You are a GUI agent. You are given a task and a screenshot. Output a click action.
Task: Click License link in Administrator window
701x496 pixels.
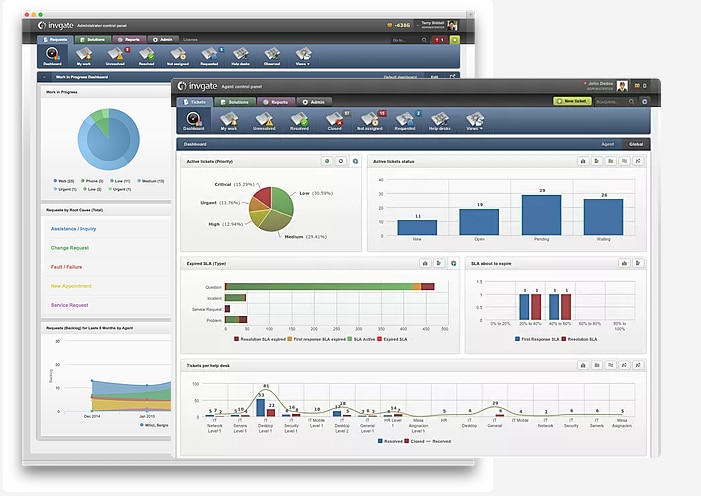(190, 40)
